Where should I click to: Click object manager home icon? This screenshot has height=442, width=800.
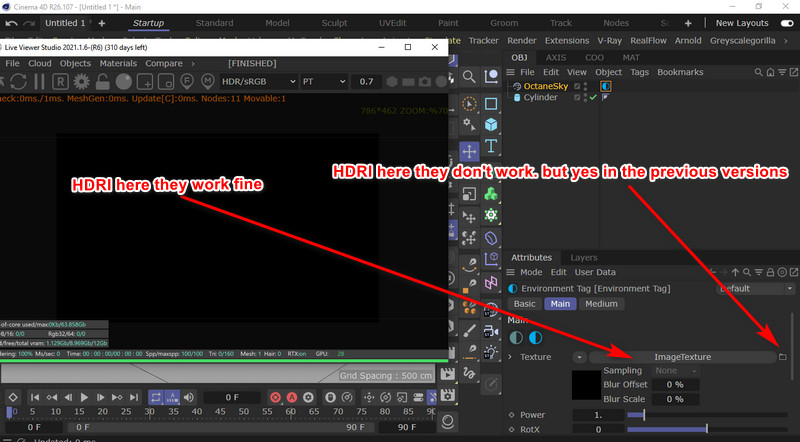click(770, 72)
